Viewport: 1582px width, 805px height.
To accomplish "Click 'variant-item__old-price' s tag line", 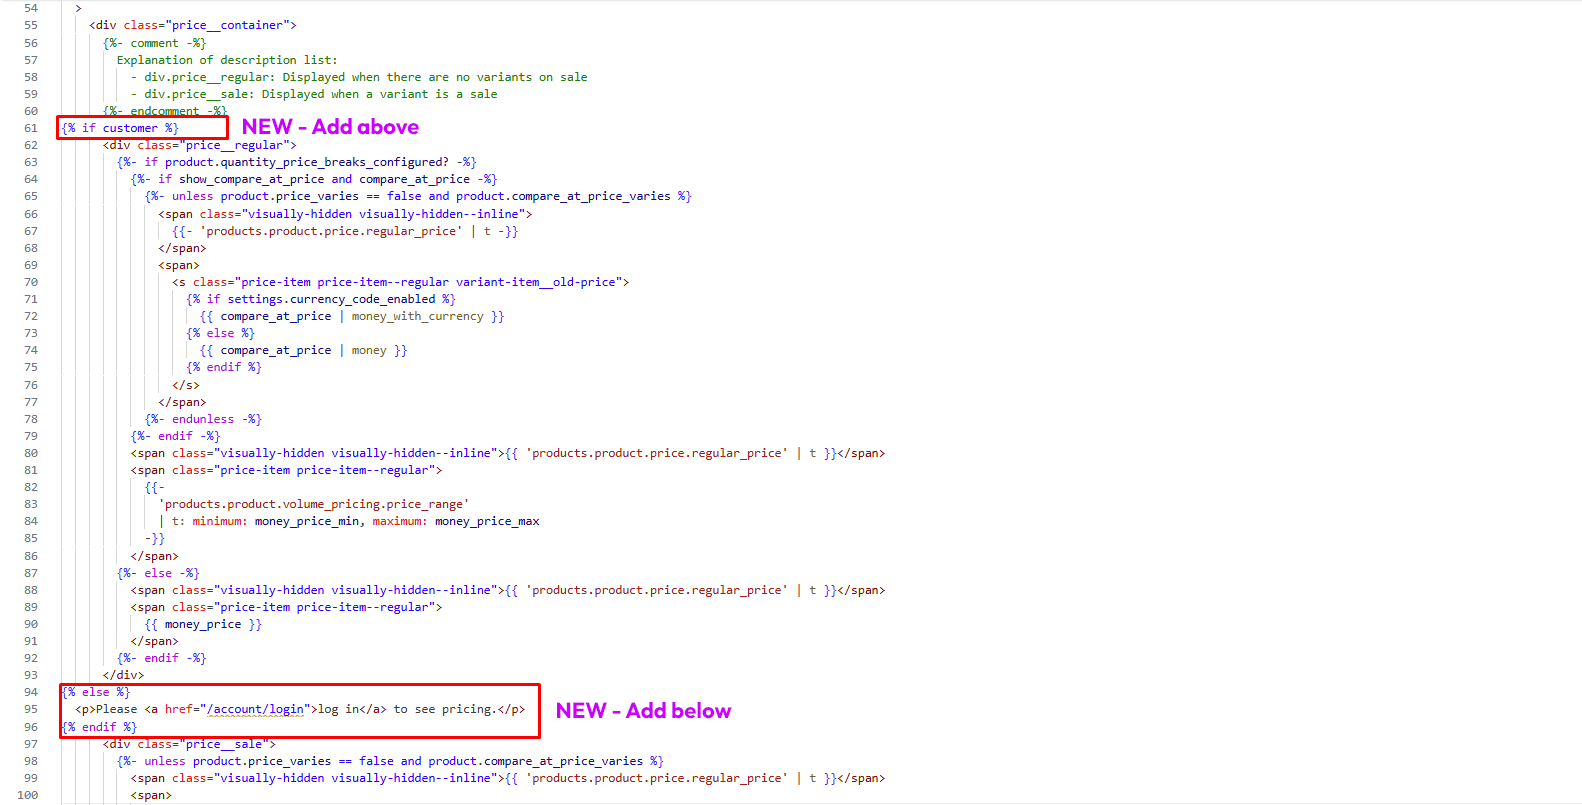I will point(400,282).
